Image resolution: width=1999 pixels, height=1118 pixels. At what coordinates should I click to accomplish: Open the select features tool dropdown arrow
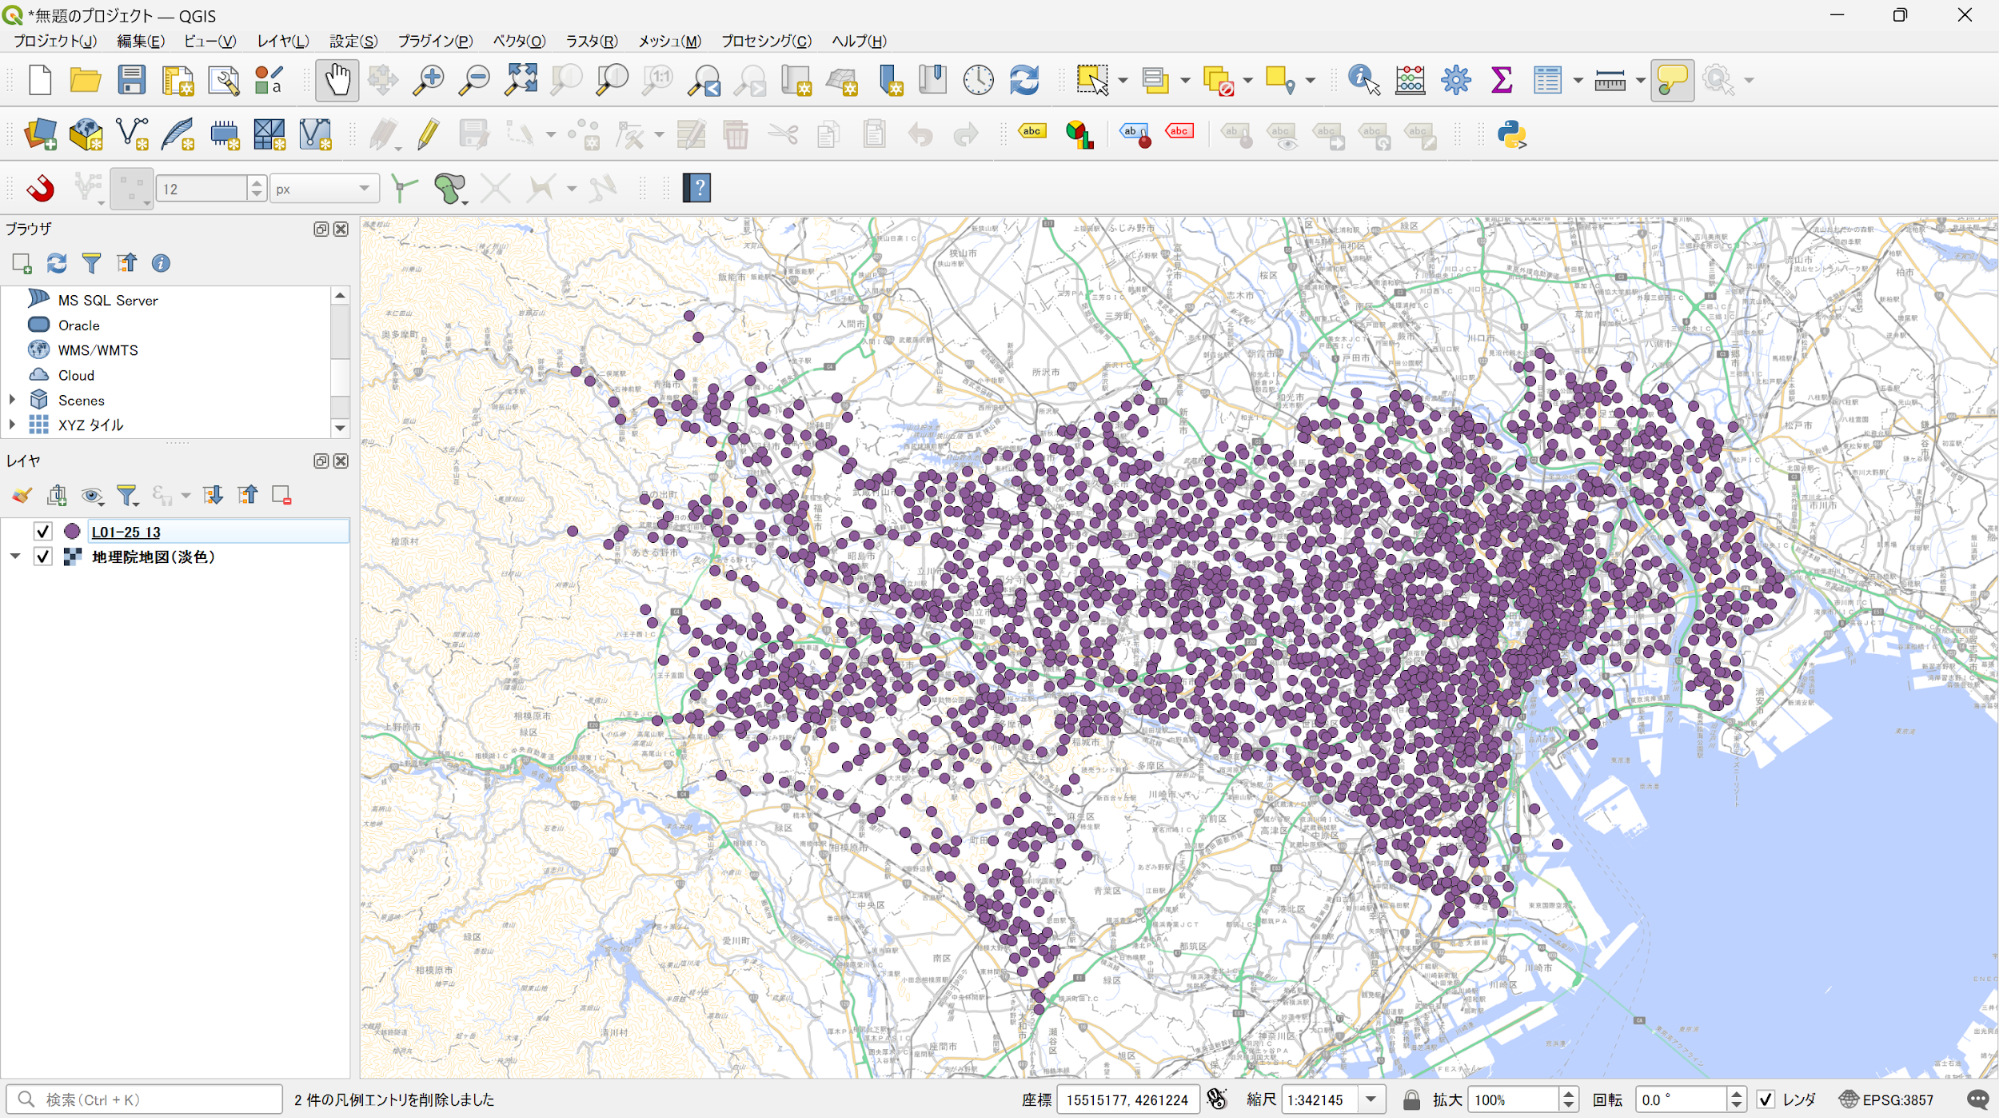point(1123,80)
